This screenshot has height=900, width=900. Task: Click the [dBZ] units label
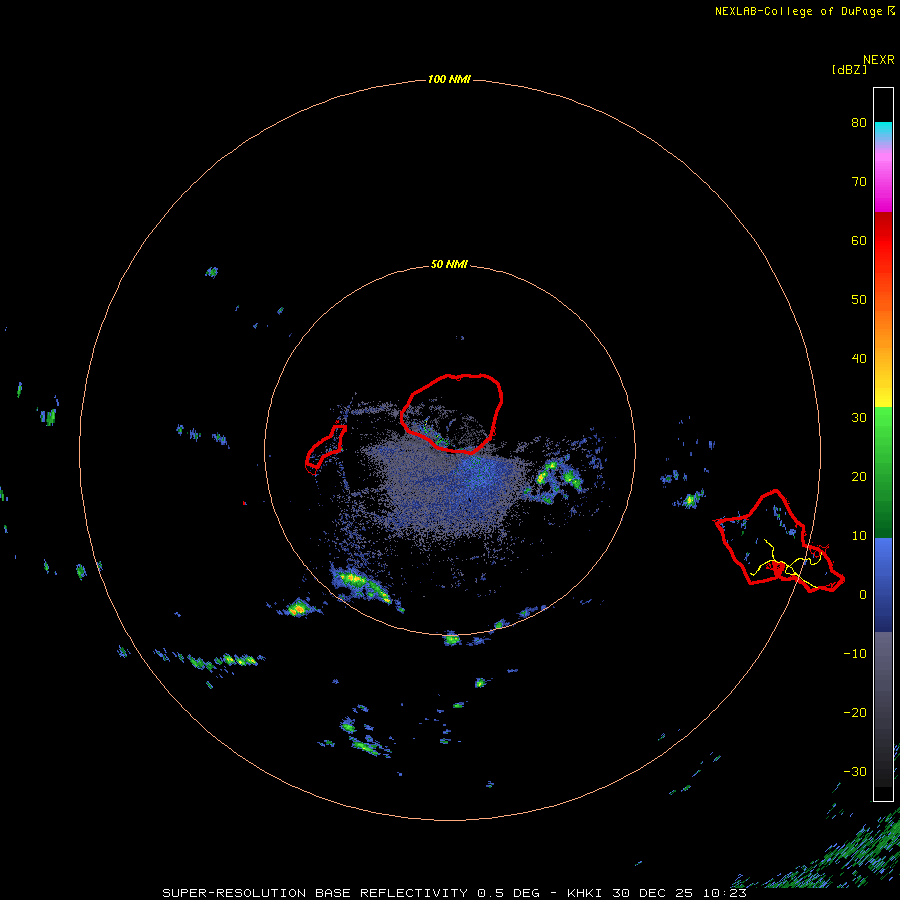click(x=849, y=70)
